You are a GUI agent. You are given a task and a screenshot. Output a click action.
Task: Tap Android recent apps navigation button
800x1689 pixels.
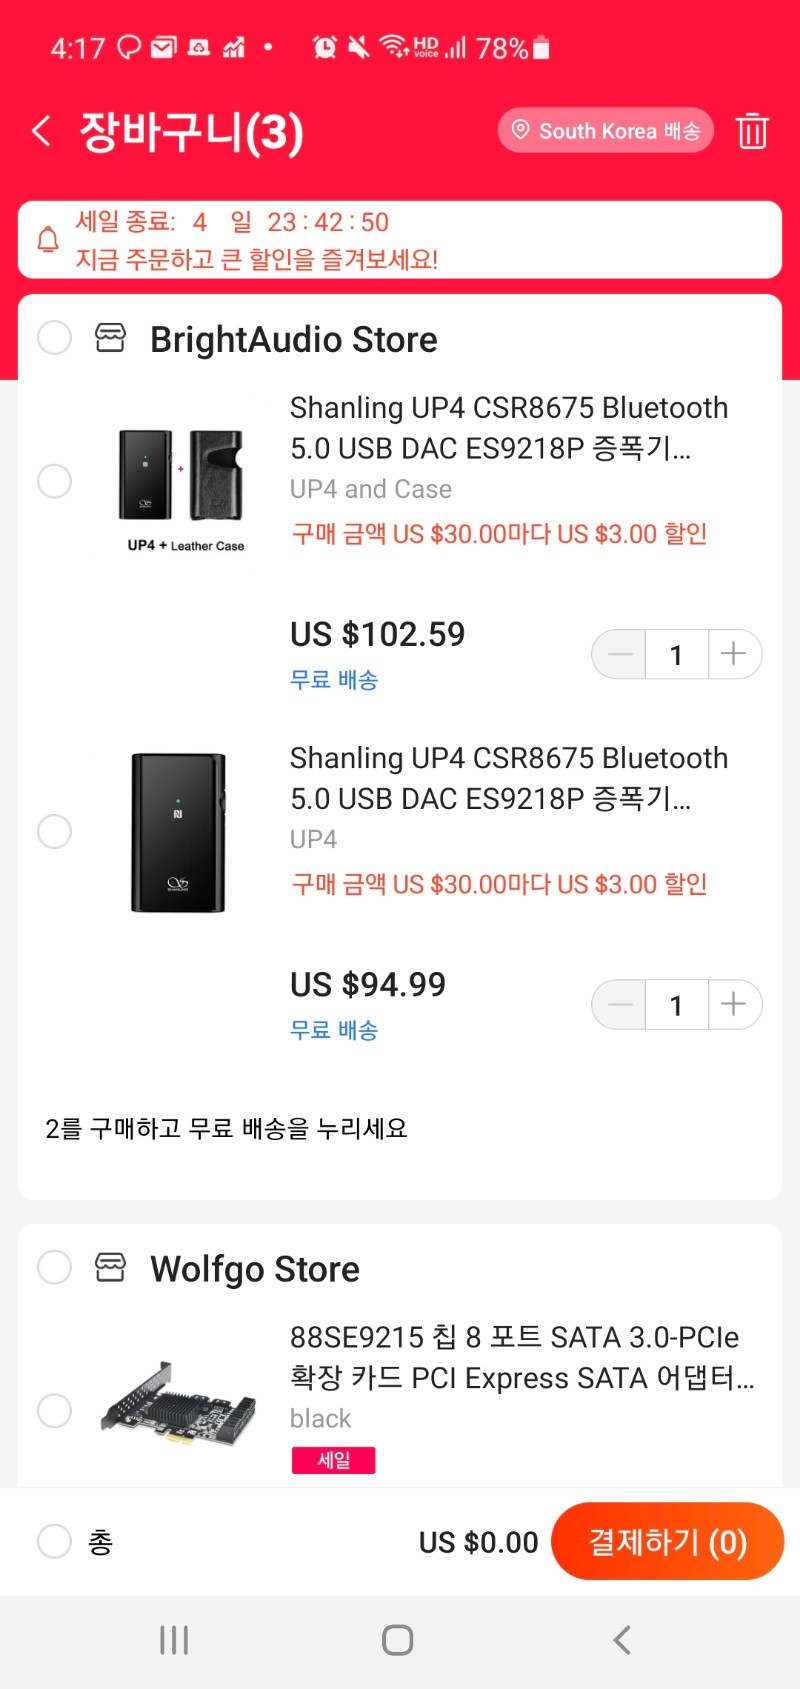point(174,1640)
